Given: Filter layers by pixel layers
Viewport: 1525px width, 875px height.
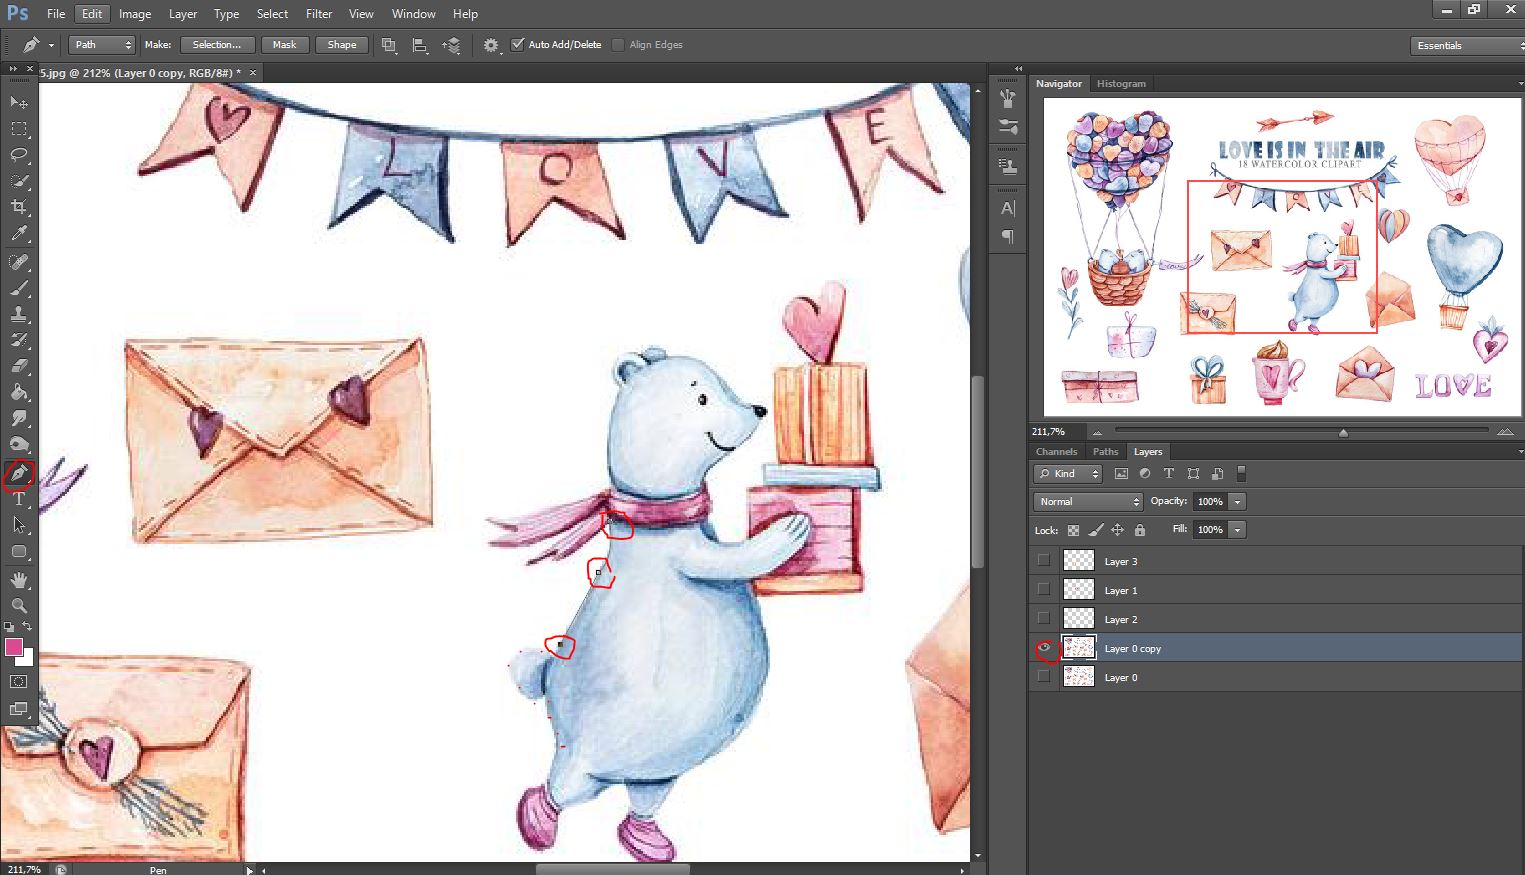Looking at the screenshot, I should pos(1121,474).
